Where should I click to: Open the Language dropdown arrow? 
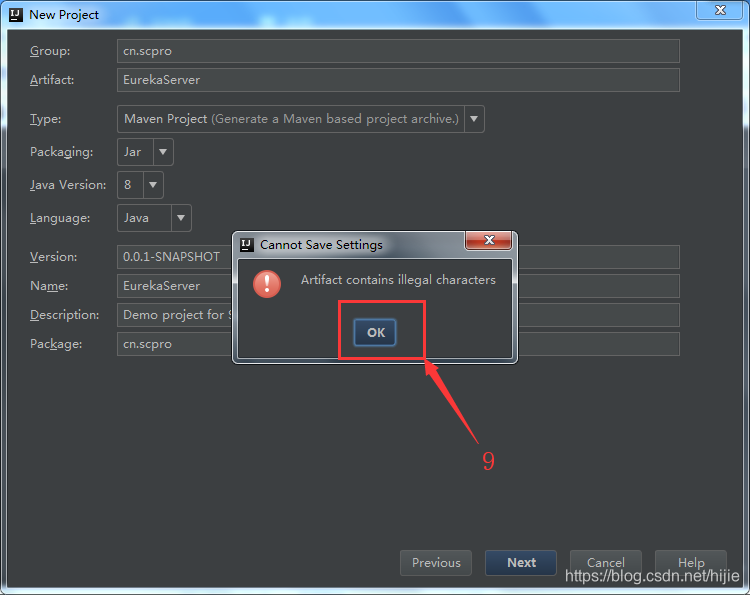(181, 218)
